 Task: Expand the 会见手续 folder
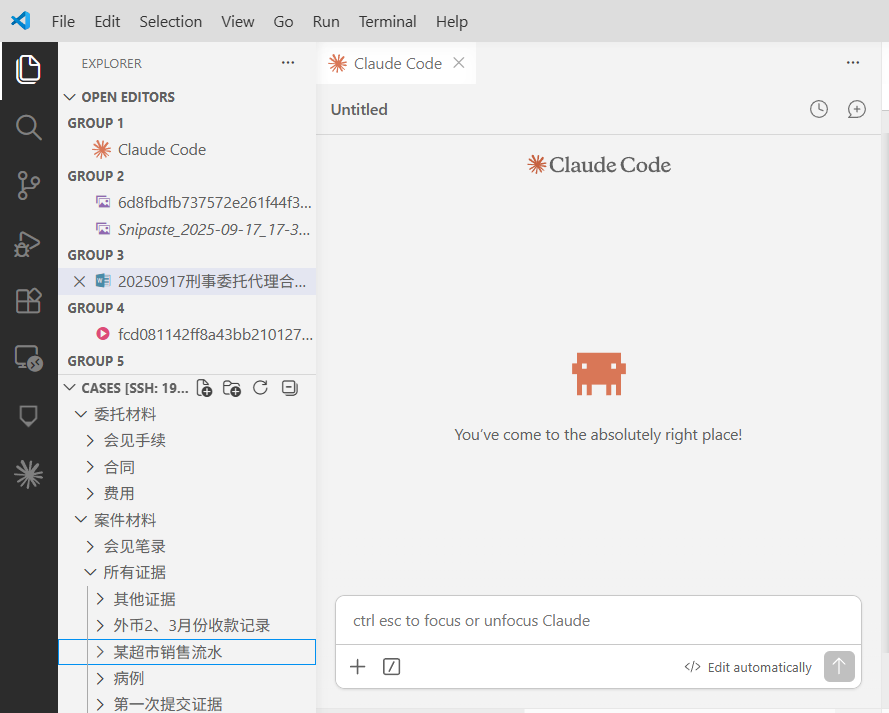[90, 440]
